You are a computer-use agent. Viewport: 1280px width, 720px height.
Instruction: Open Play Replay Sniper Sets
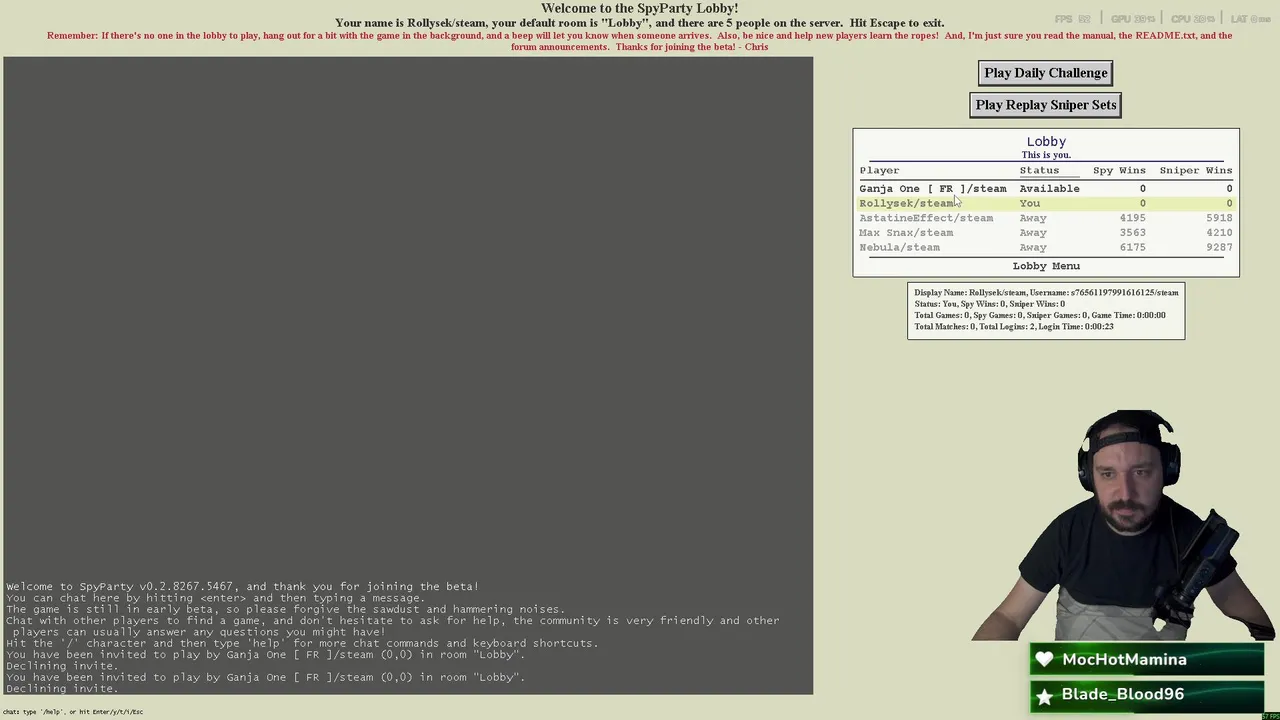pyautogui.click(x=1045, y=105)
